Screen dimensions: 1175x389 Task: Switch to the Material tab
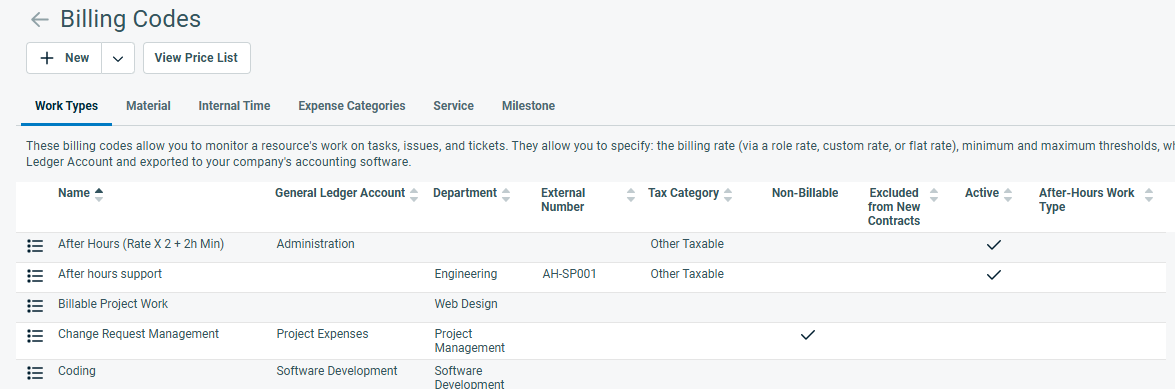point(148,106)
